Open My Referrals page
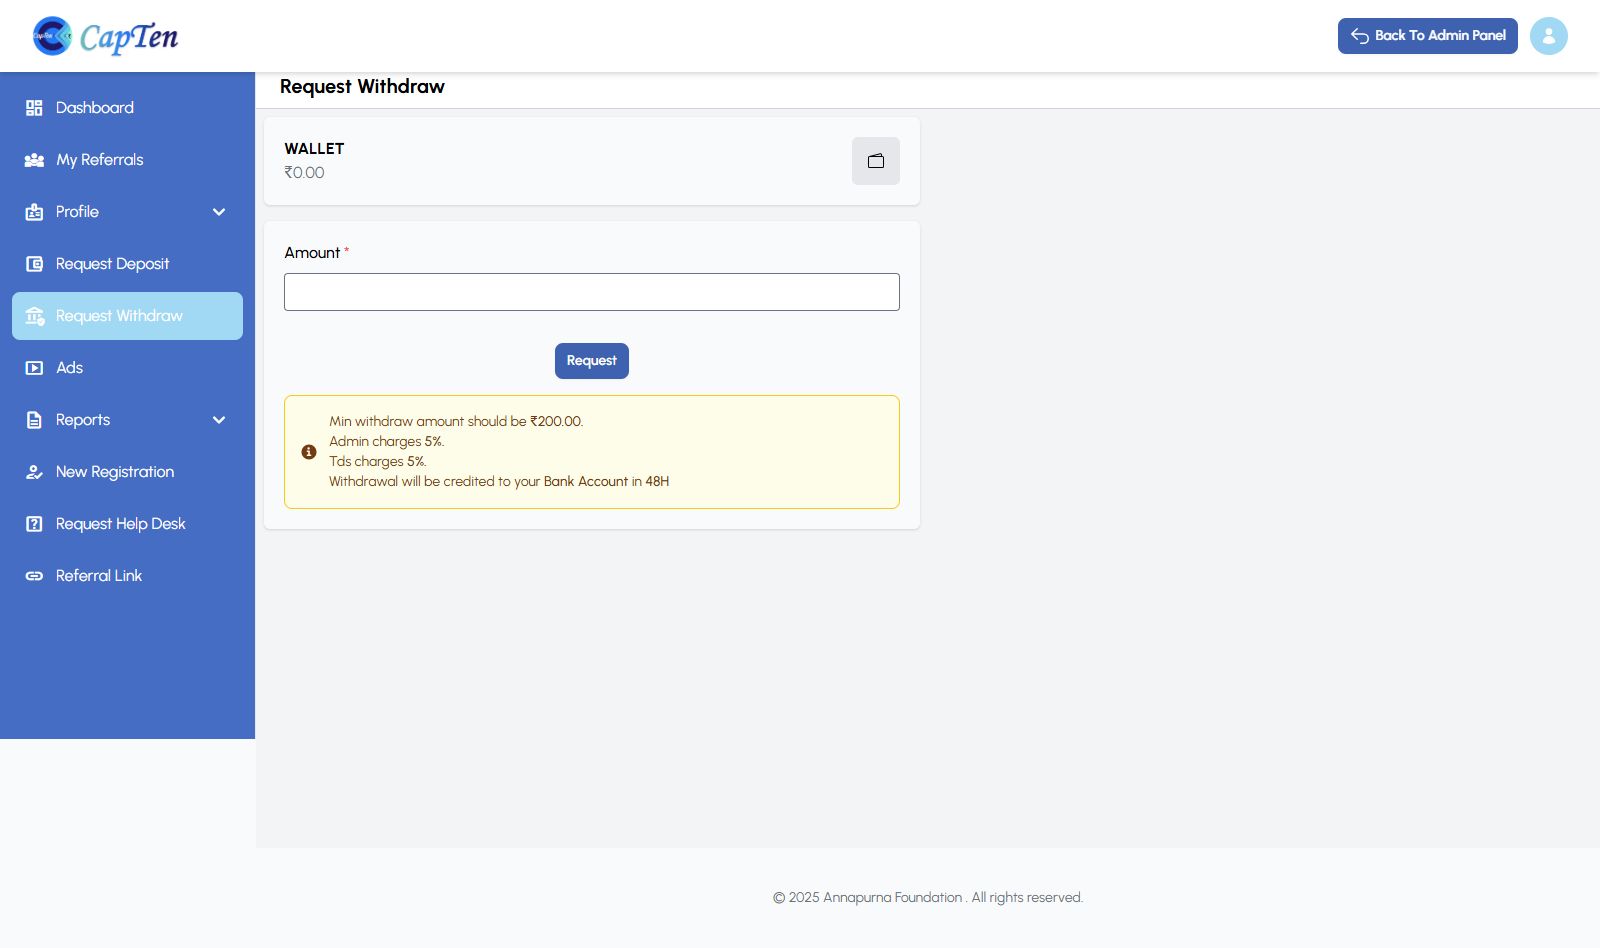 (x=127, y=160)
